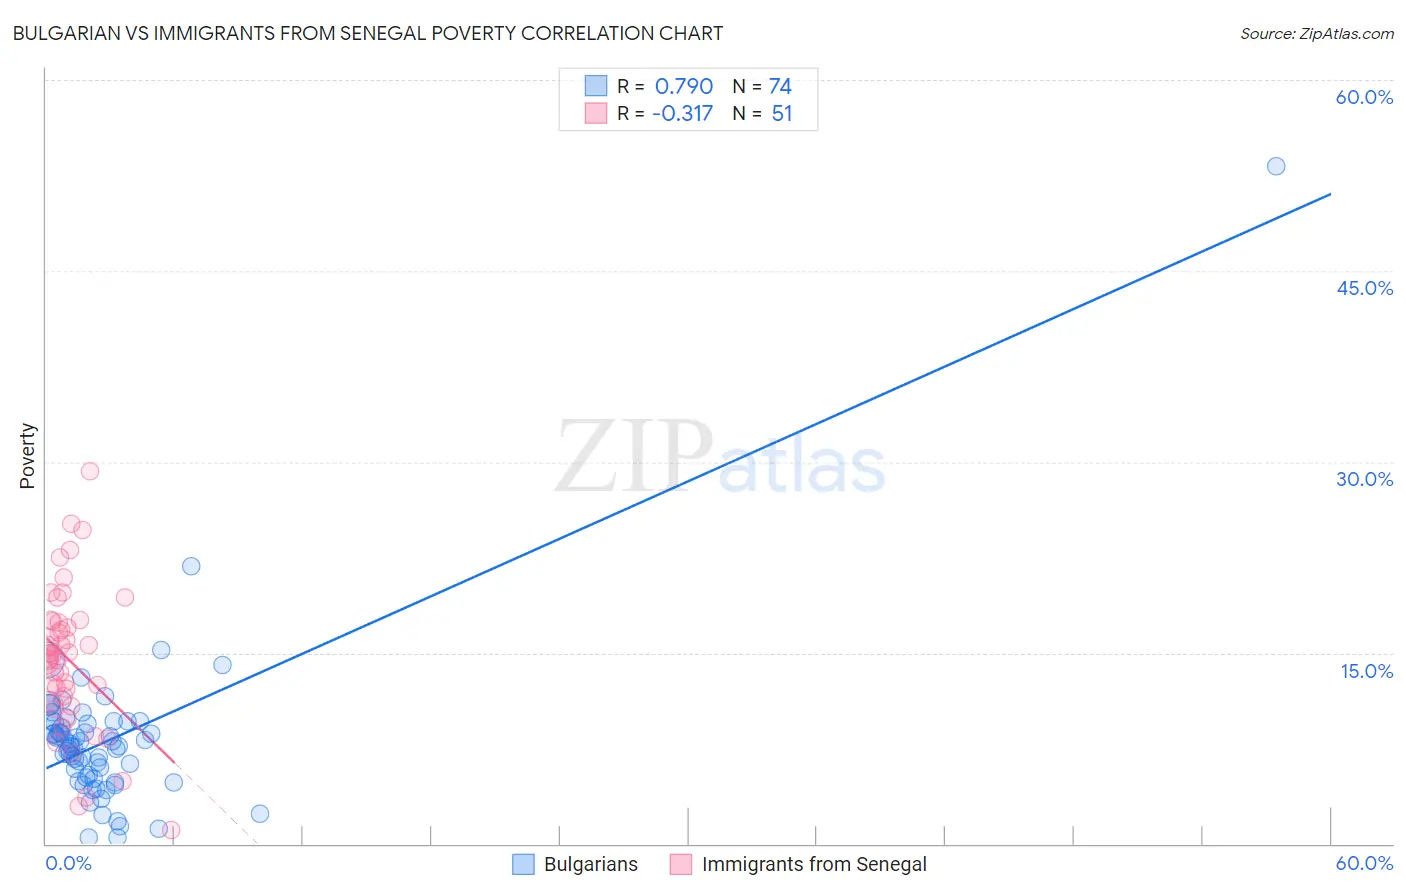Click the pink Immigrants from Senegal swatch
1406x892 pixels.
pos(681,864)
